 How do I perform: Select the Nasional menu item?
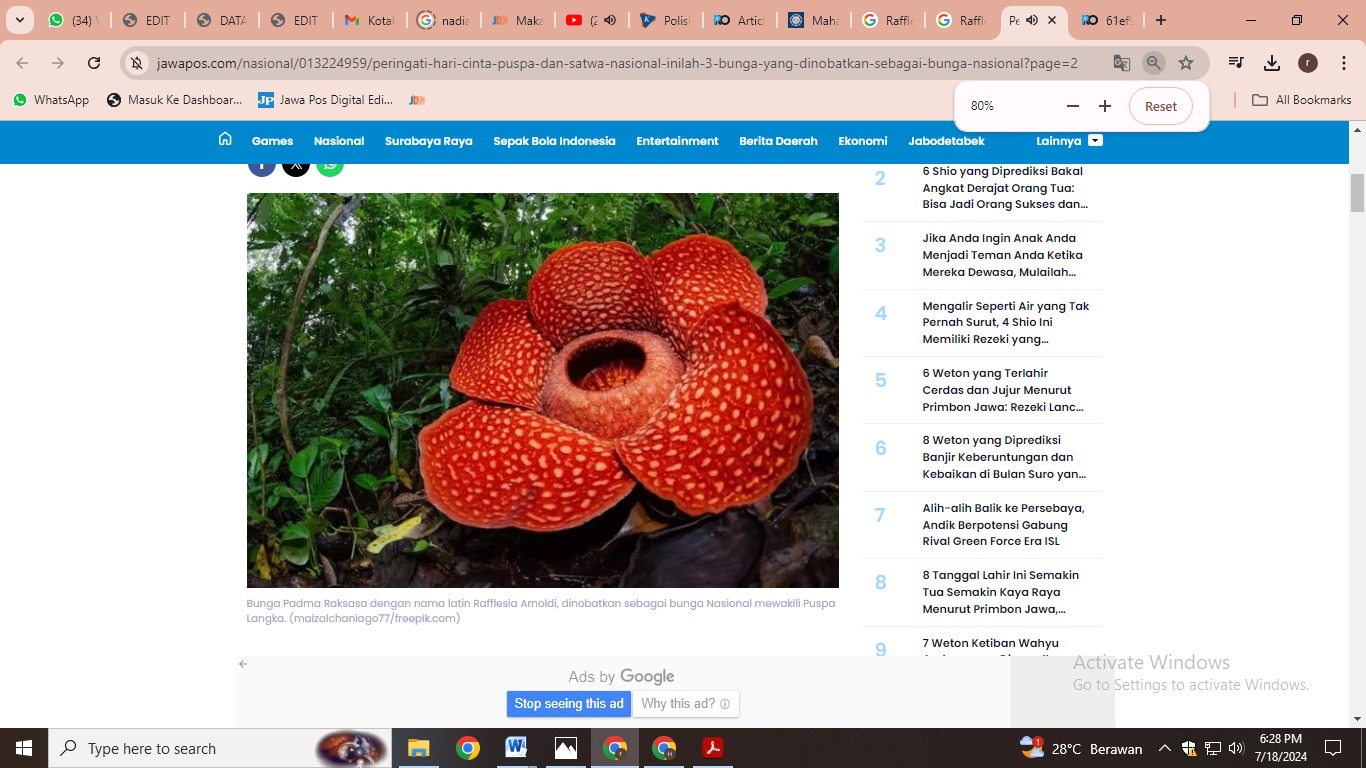(338, 140)
